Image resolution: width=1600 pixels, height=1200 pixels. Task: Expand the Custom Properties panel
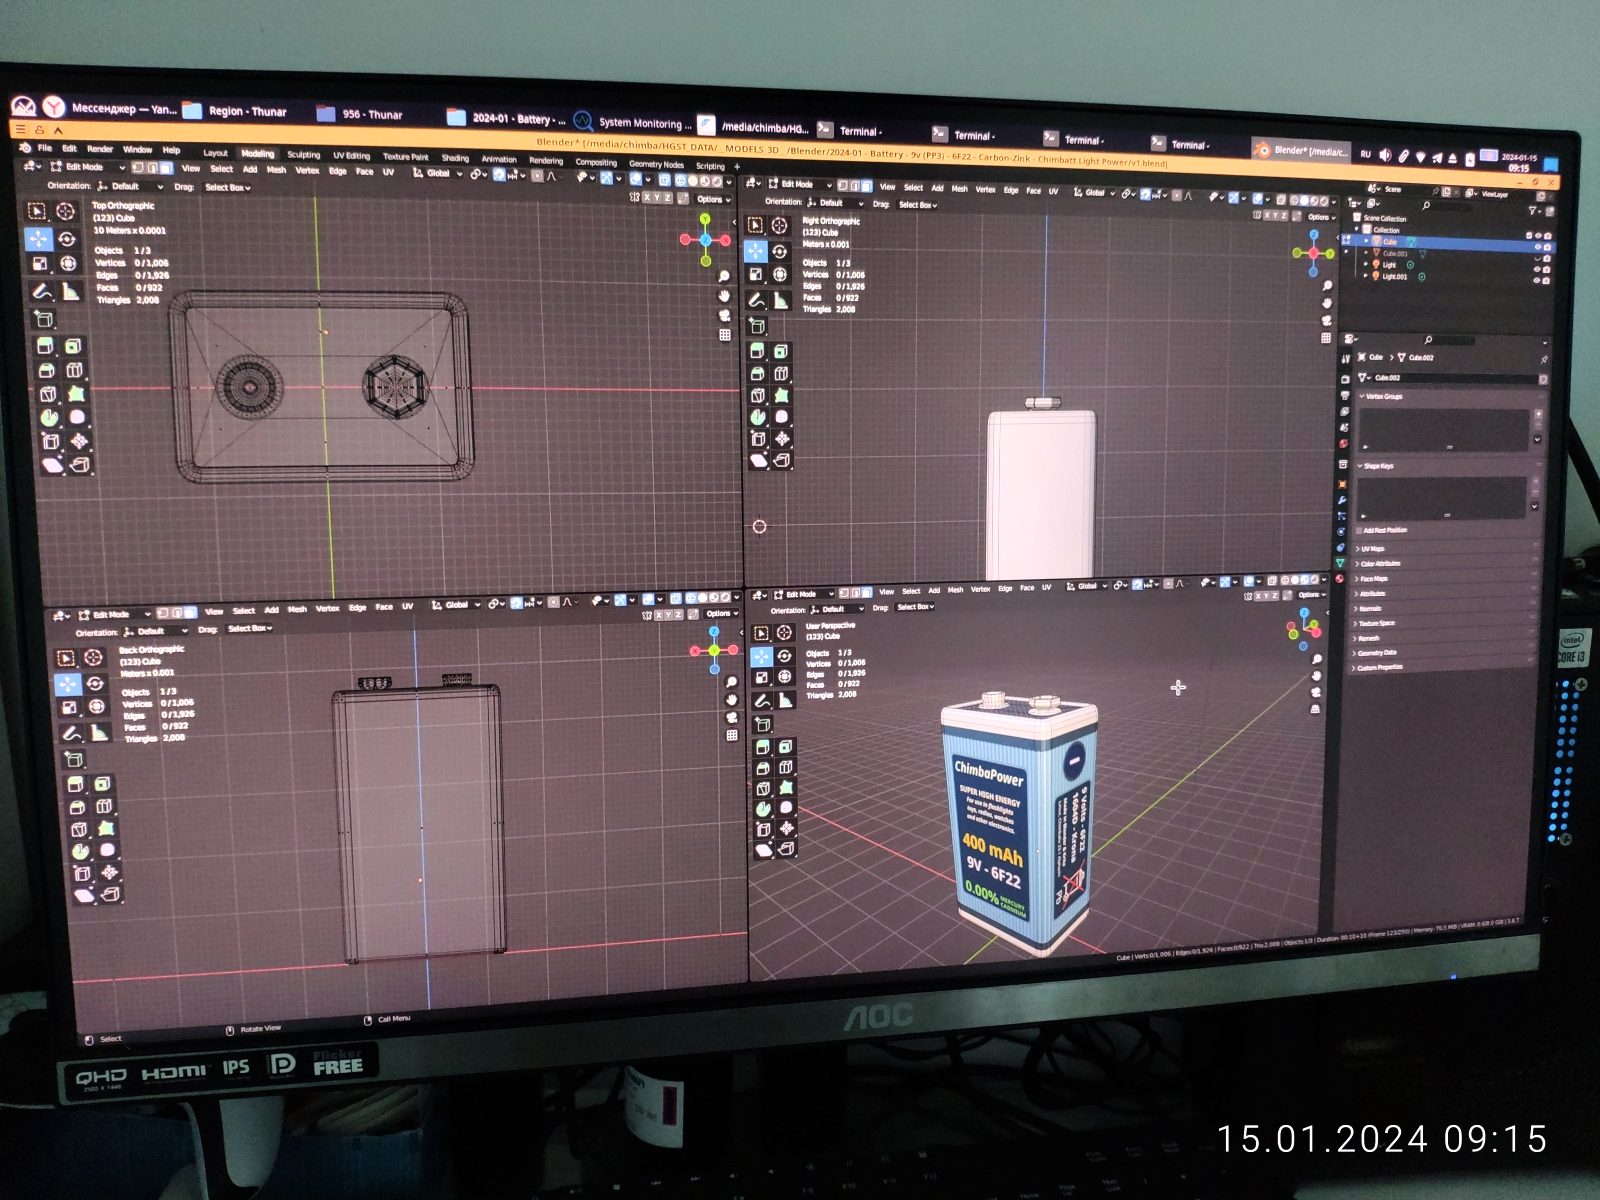coord(1377,668)
